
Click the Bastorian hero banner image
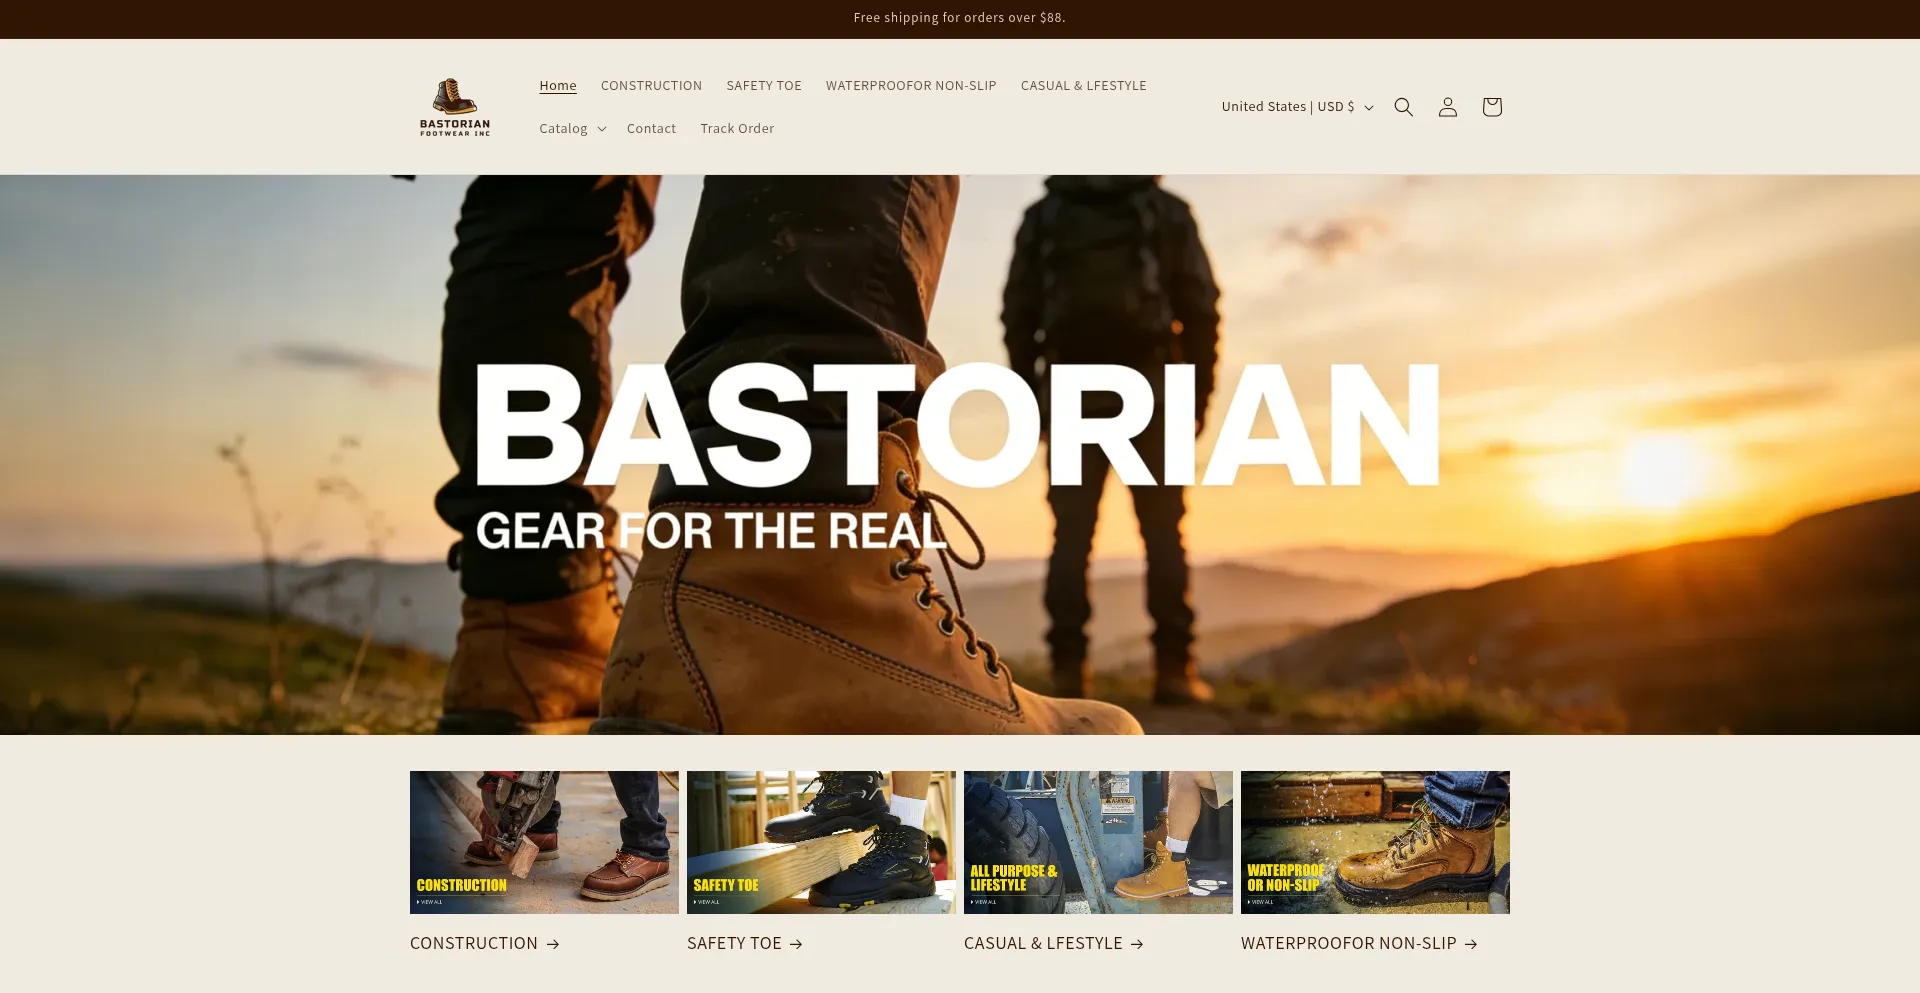pyautogui.click(x=960, y=455)
